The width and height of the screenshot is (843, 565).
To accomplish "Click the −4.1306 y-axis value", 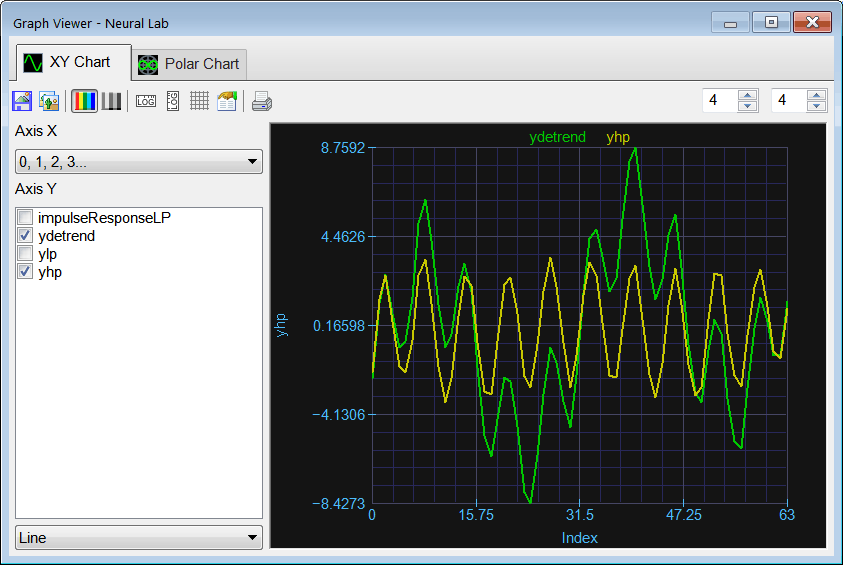I will click(339, 414).
